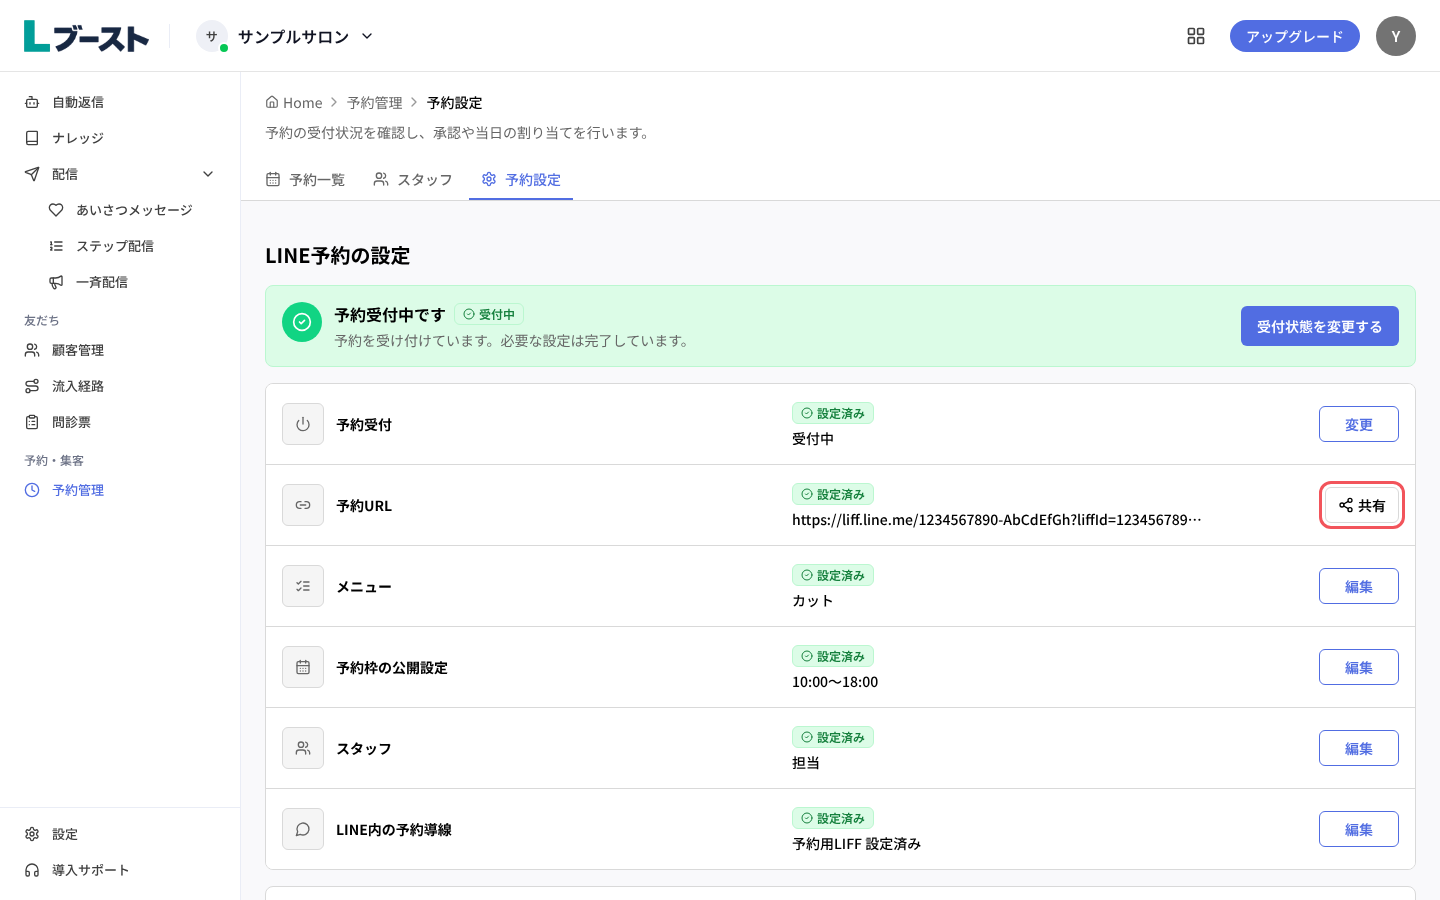Click the Lブースト logo
Screen dimensions: 1440x900
click(86, 36)
